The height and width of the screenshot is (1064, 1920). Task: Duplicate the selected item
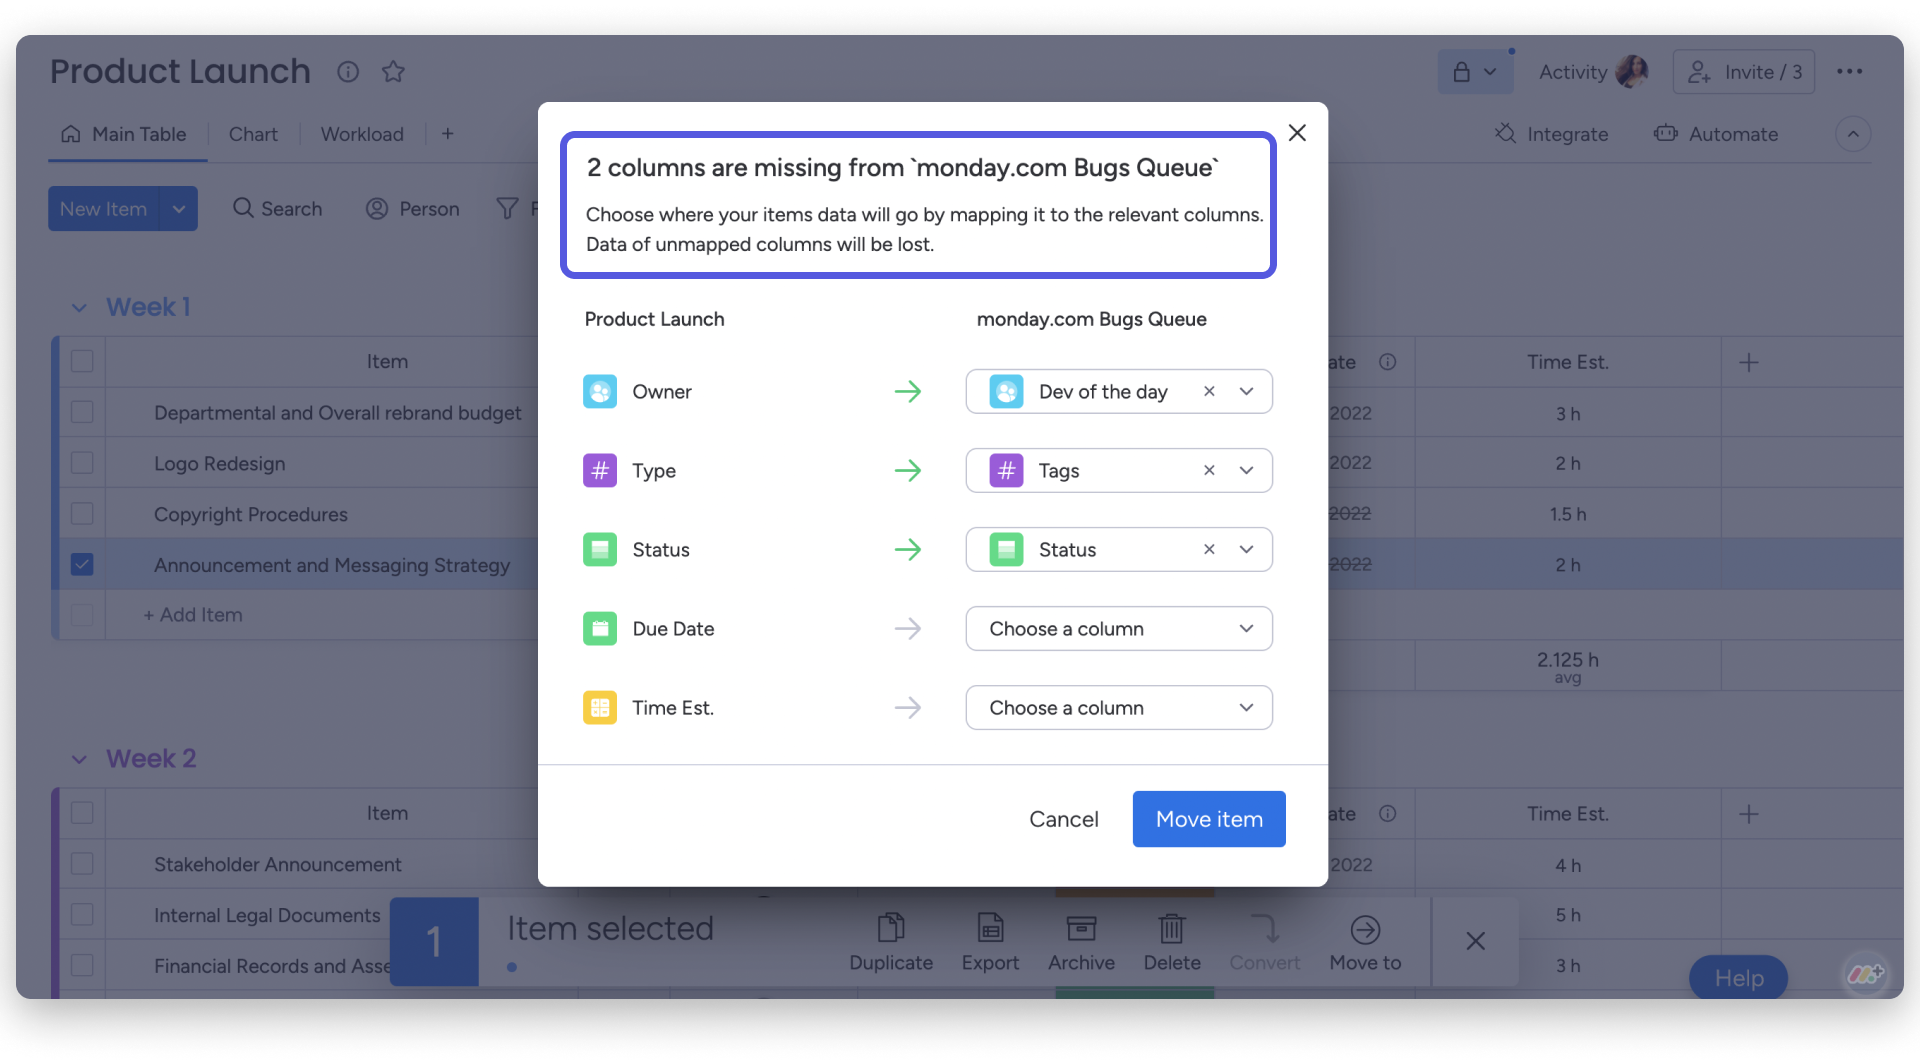coord(891,942)
